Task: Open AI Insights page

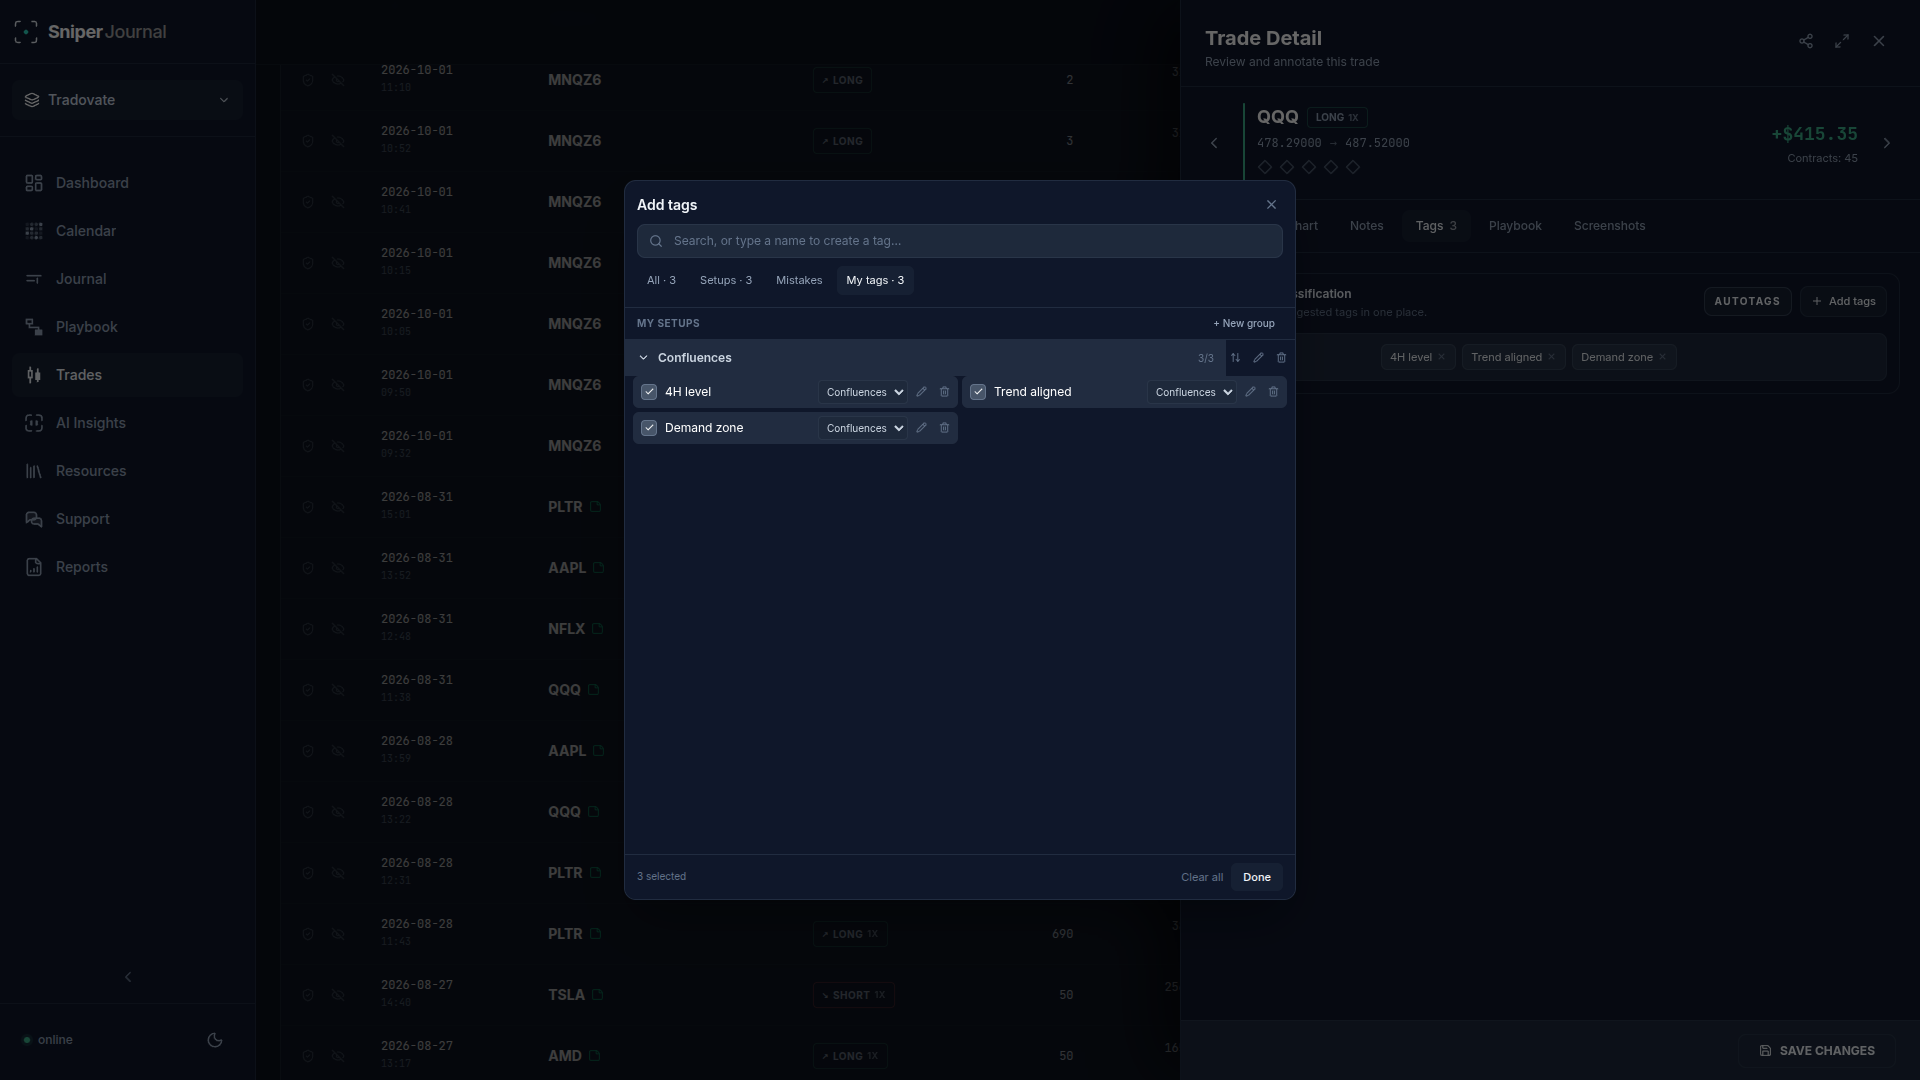Action: point(127,423)
